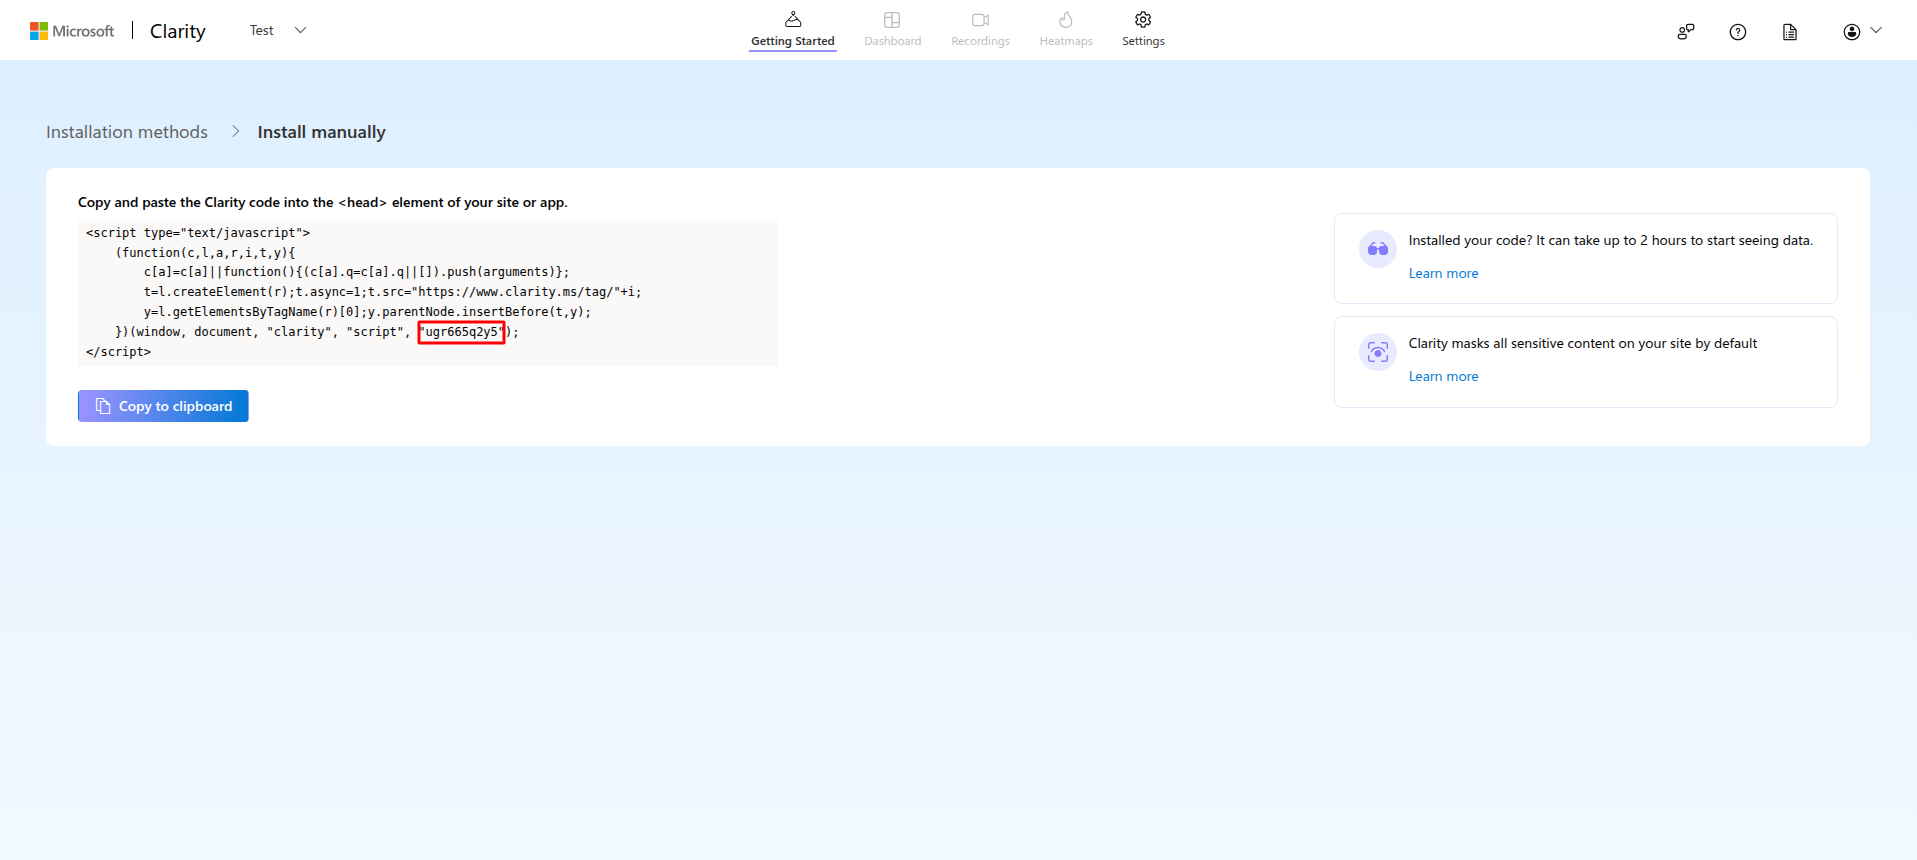The height and width of the screenshot is (860, 1917).
Task: Click the script type="text/javascript" line
Action: point(198,233)
